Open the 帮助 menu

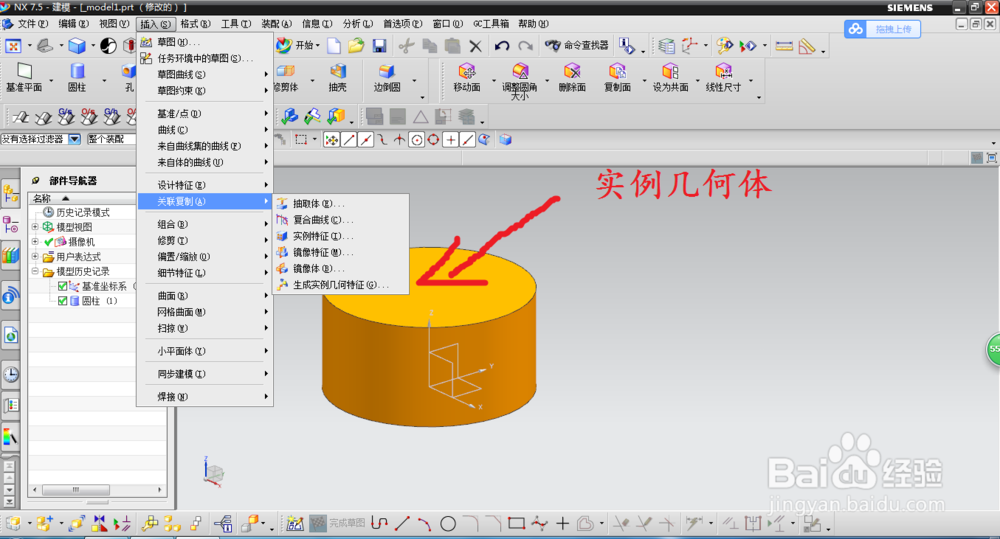pos(533,24)
